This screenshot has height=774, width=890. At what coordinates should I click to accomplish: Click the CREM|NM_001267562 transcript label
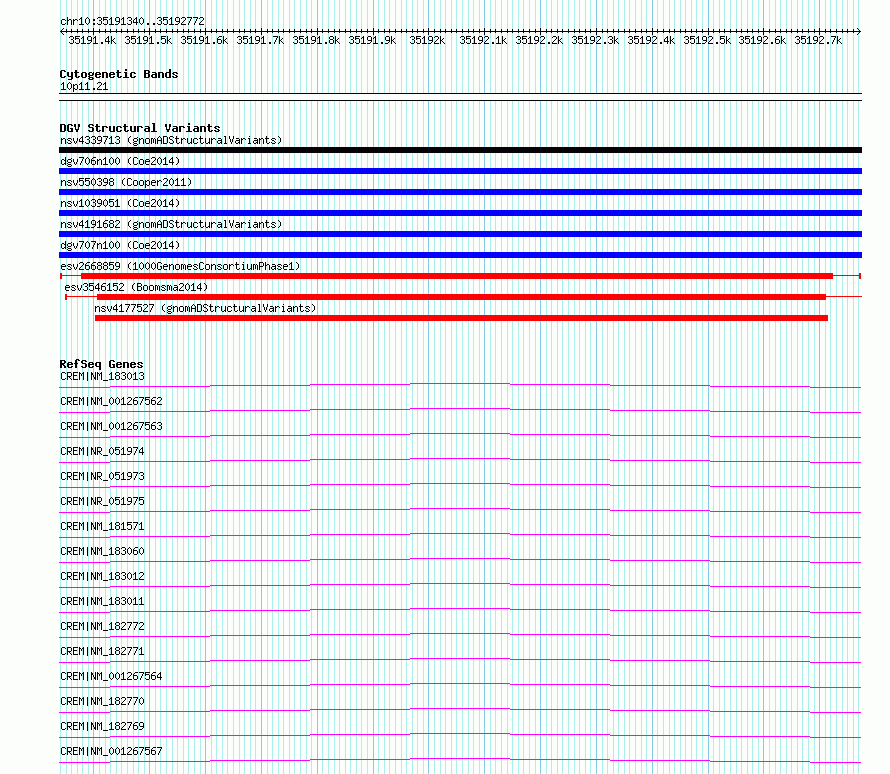pos(111,401)
